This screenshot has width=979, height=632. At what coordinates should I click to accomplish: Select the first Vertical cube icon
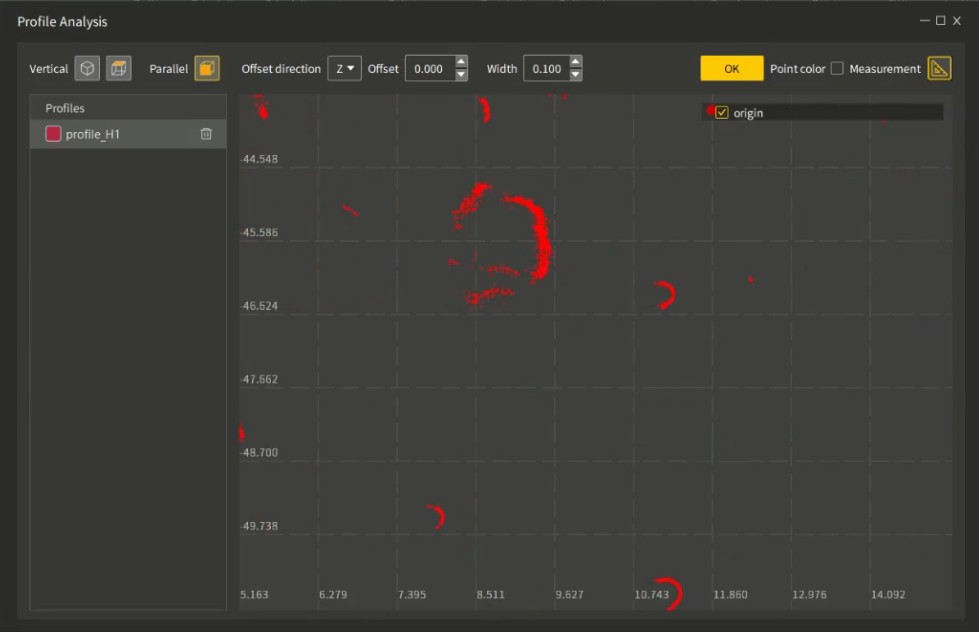pos(87,68)
